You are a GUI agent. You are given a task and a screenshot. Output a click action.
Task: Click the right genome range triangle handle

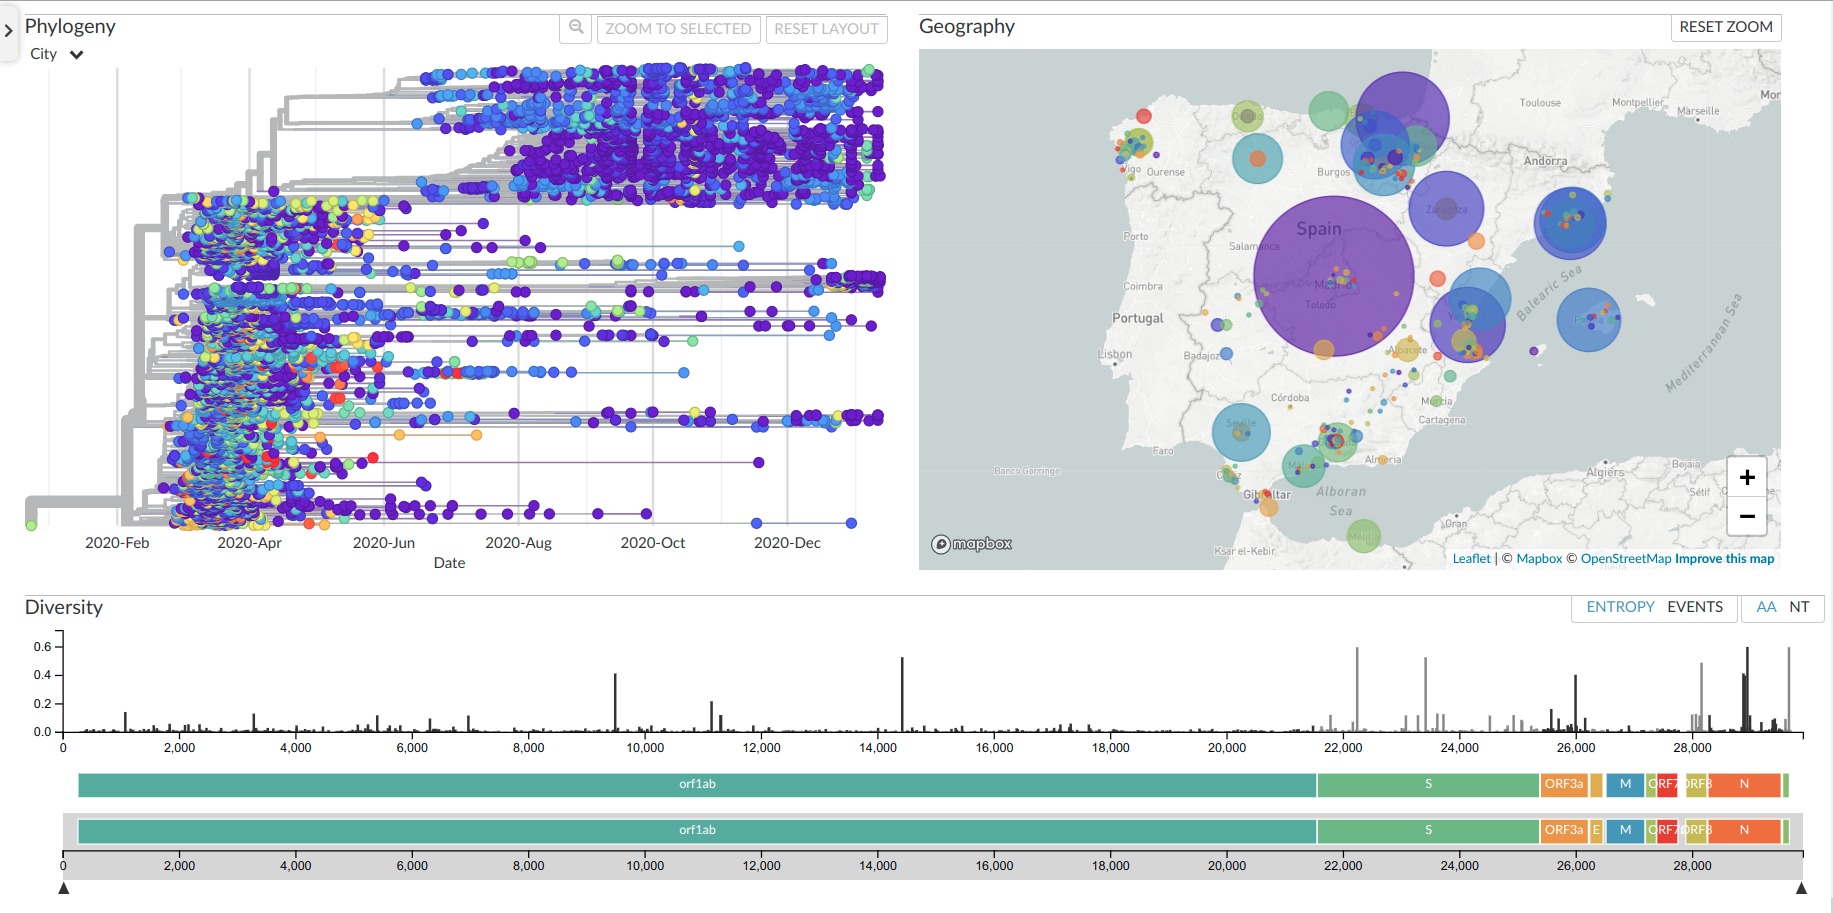point(1801,888)
